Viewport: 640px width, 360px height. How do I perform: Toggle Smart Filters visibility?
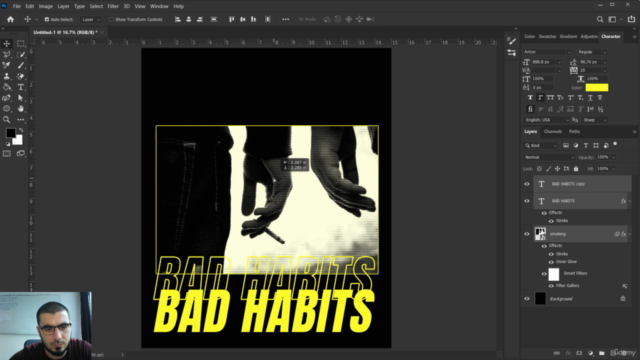point(544,274)
